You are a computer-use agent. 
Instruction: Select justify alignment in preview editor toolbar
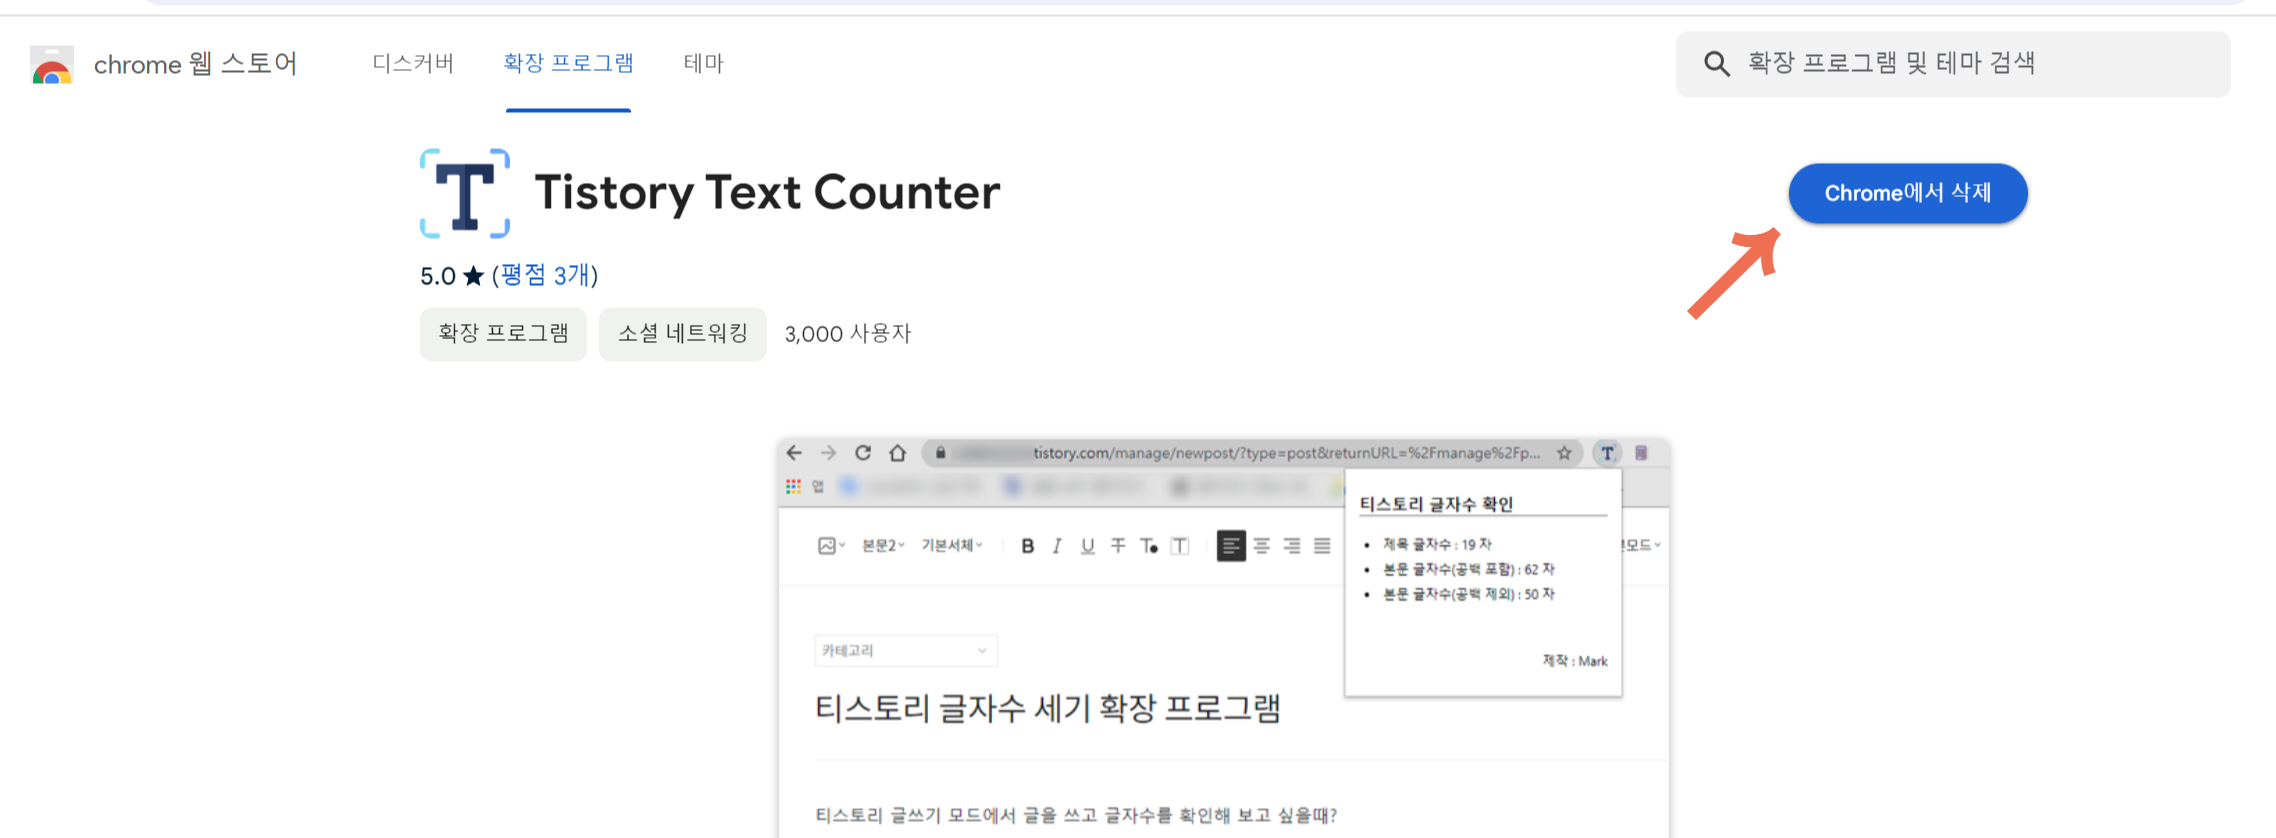(1322, 546)
